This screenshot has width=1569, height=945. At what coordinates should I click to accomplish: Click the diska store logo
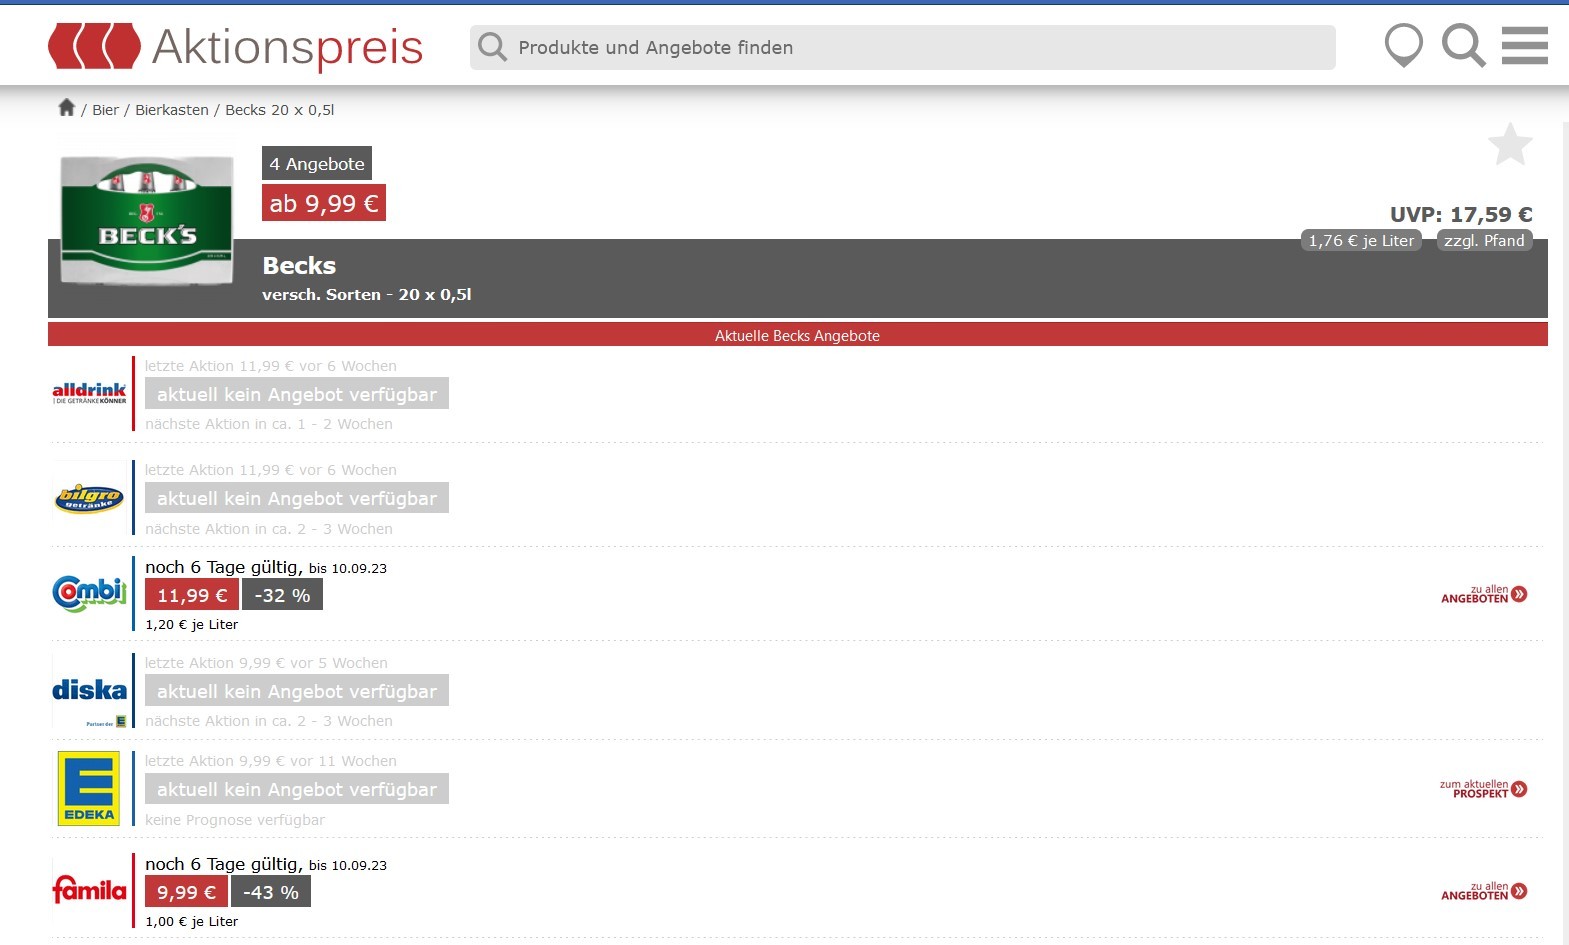[90, 691]
